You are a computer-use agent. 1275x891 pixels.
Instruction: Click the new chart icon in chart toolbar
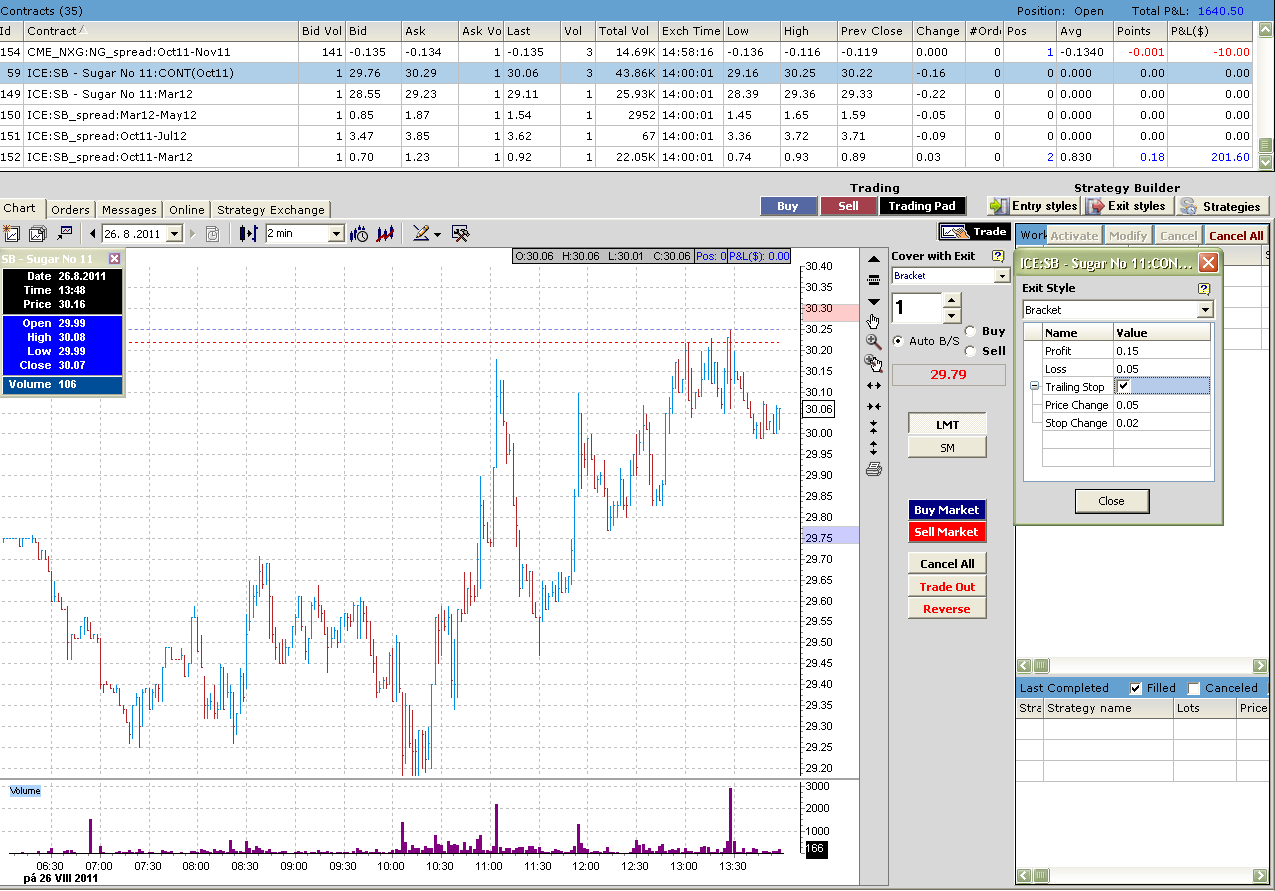12,233
